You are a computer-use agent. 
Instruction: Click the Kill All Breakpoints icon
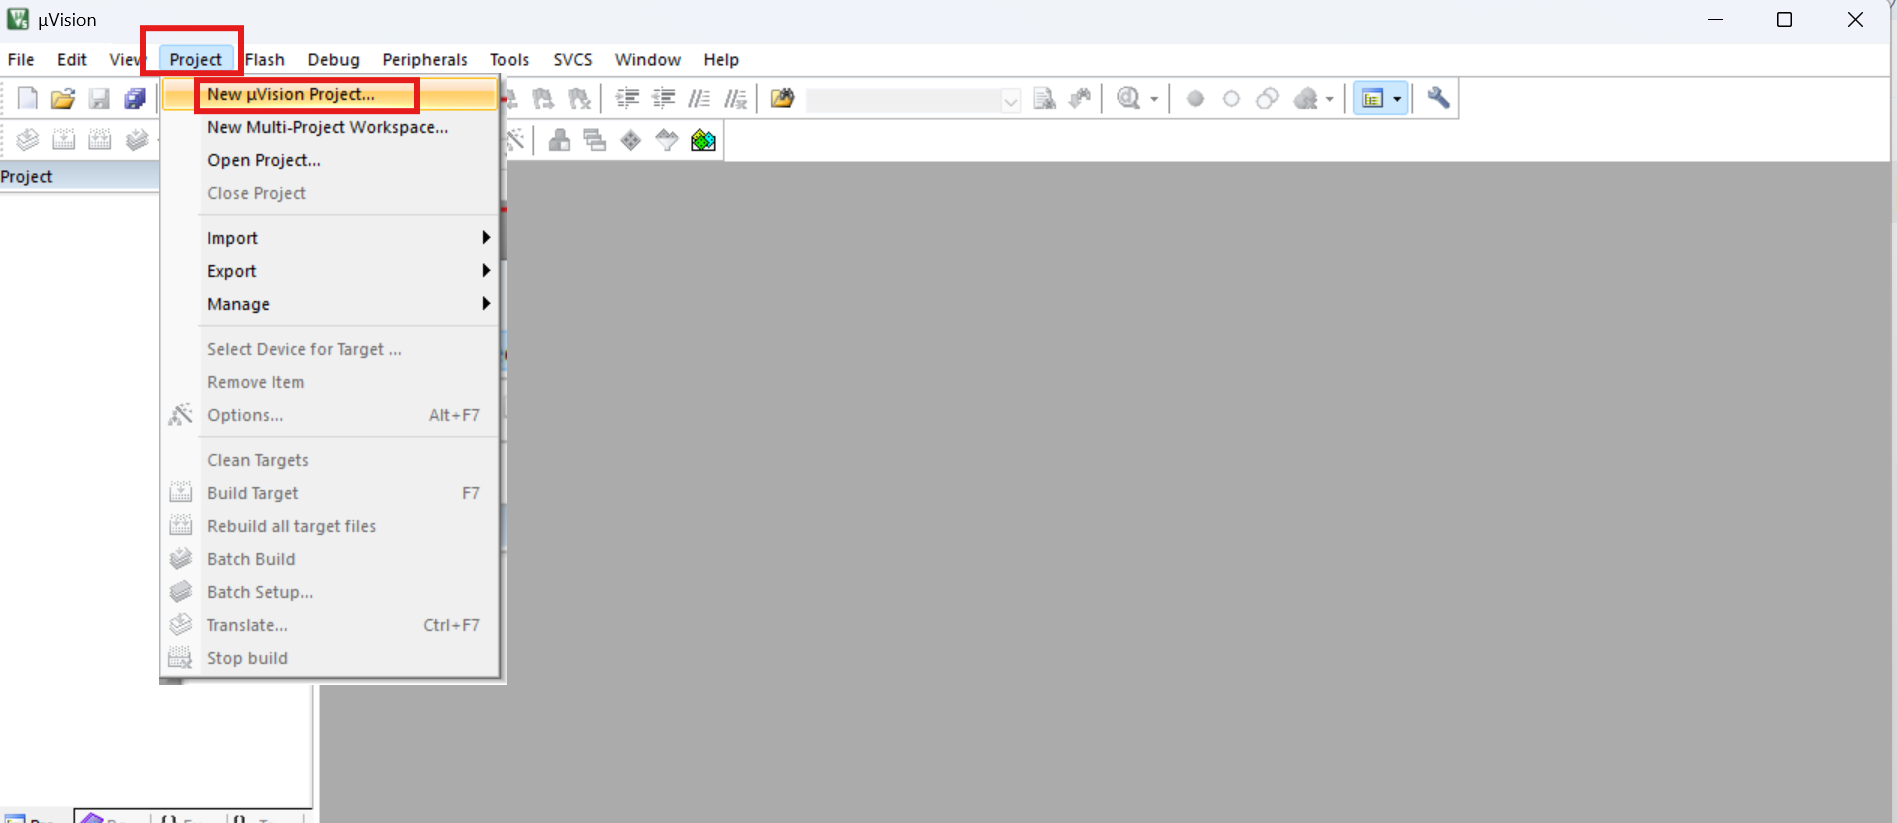(x=1306, y=98)
